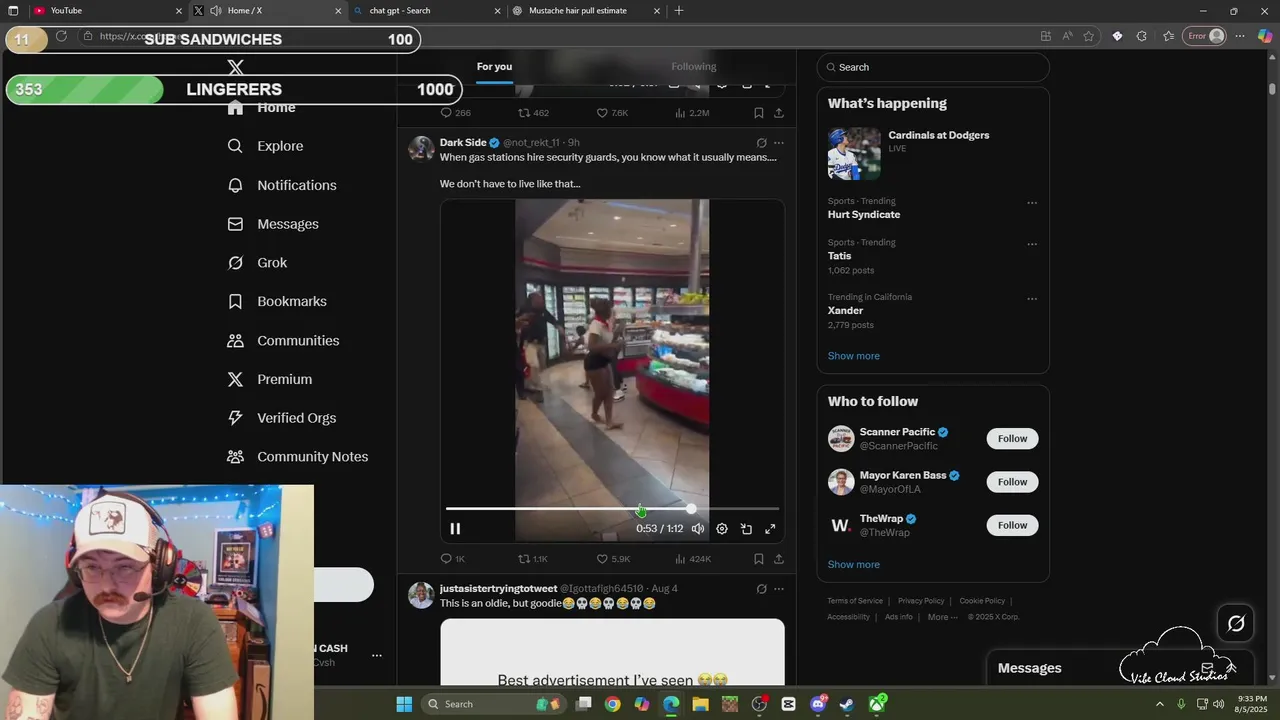Viewport: 1280px width, 720px height.
Task: Reply to Dark Side post showing 1K
Action: point(453,559)
